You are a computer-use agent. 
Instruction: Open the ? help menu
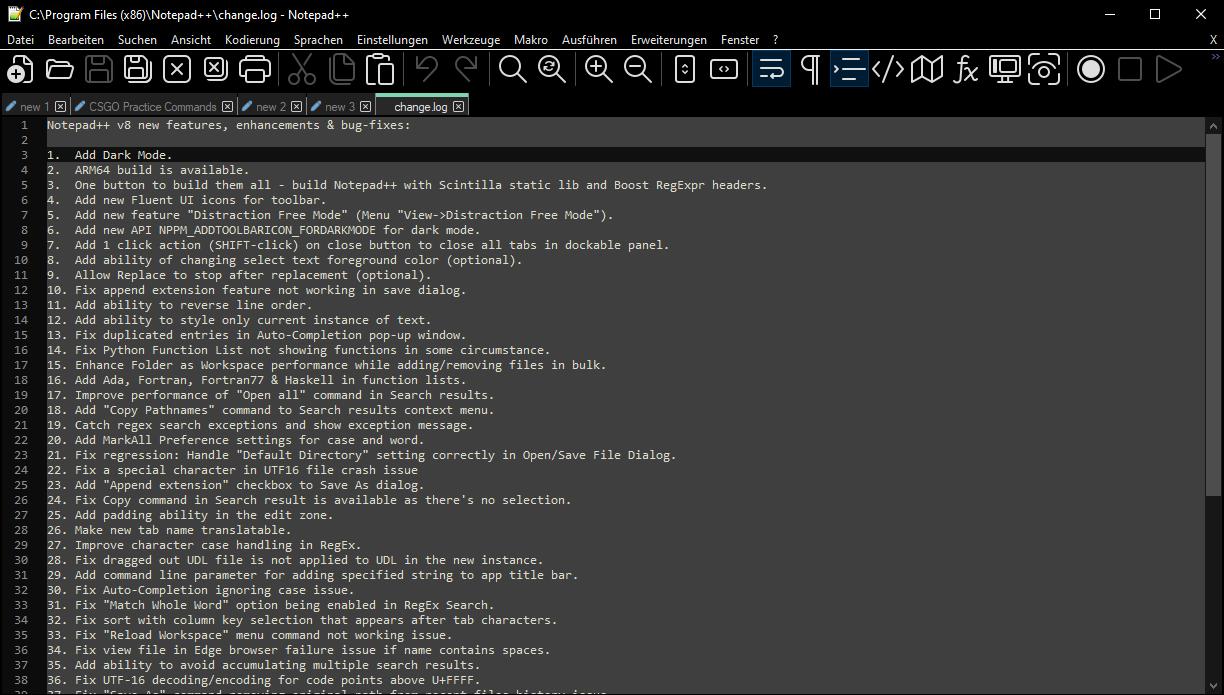[775, 40]
